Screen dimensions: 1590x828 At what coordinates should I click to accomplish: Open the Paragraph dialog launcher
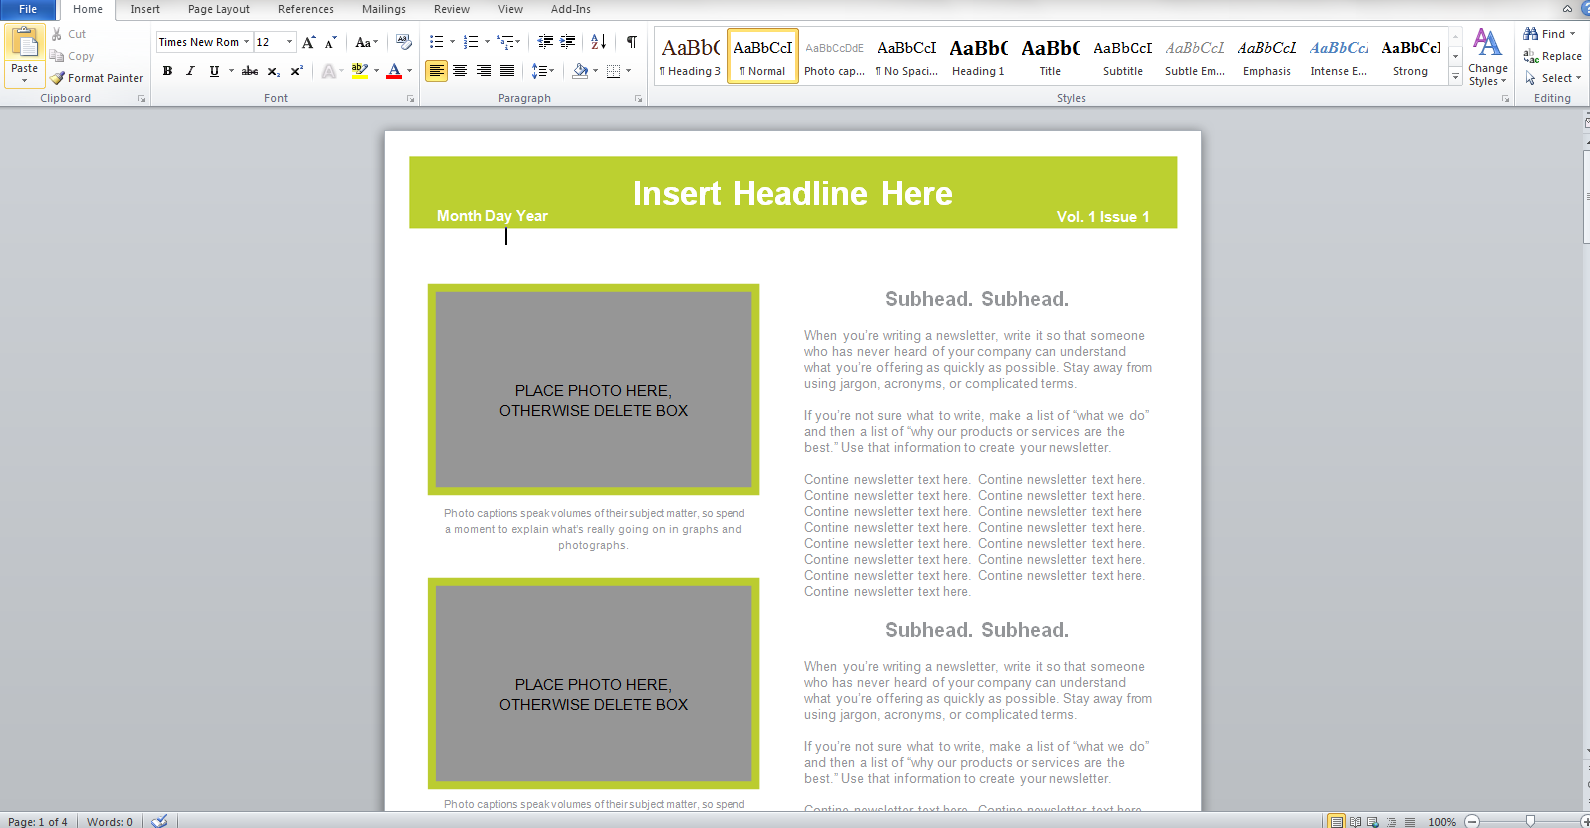[x=638, y=99]
